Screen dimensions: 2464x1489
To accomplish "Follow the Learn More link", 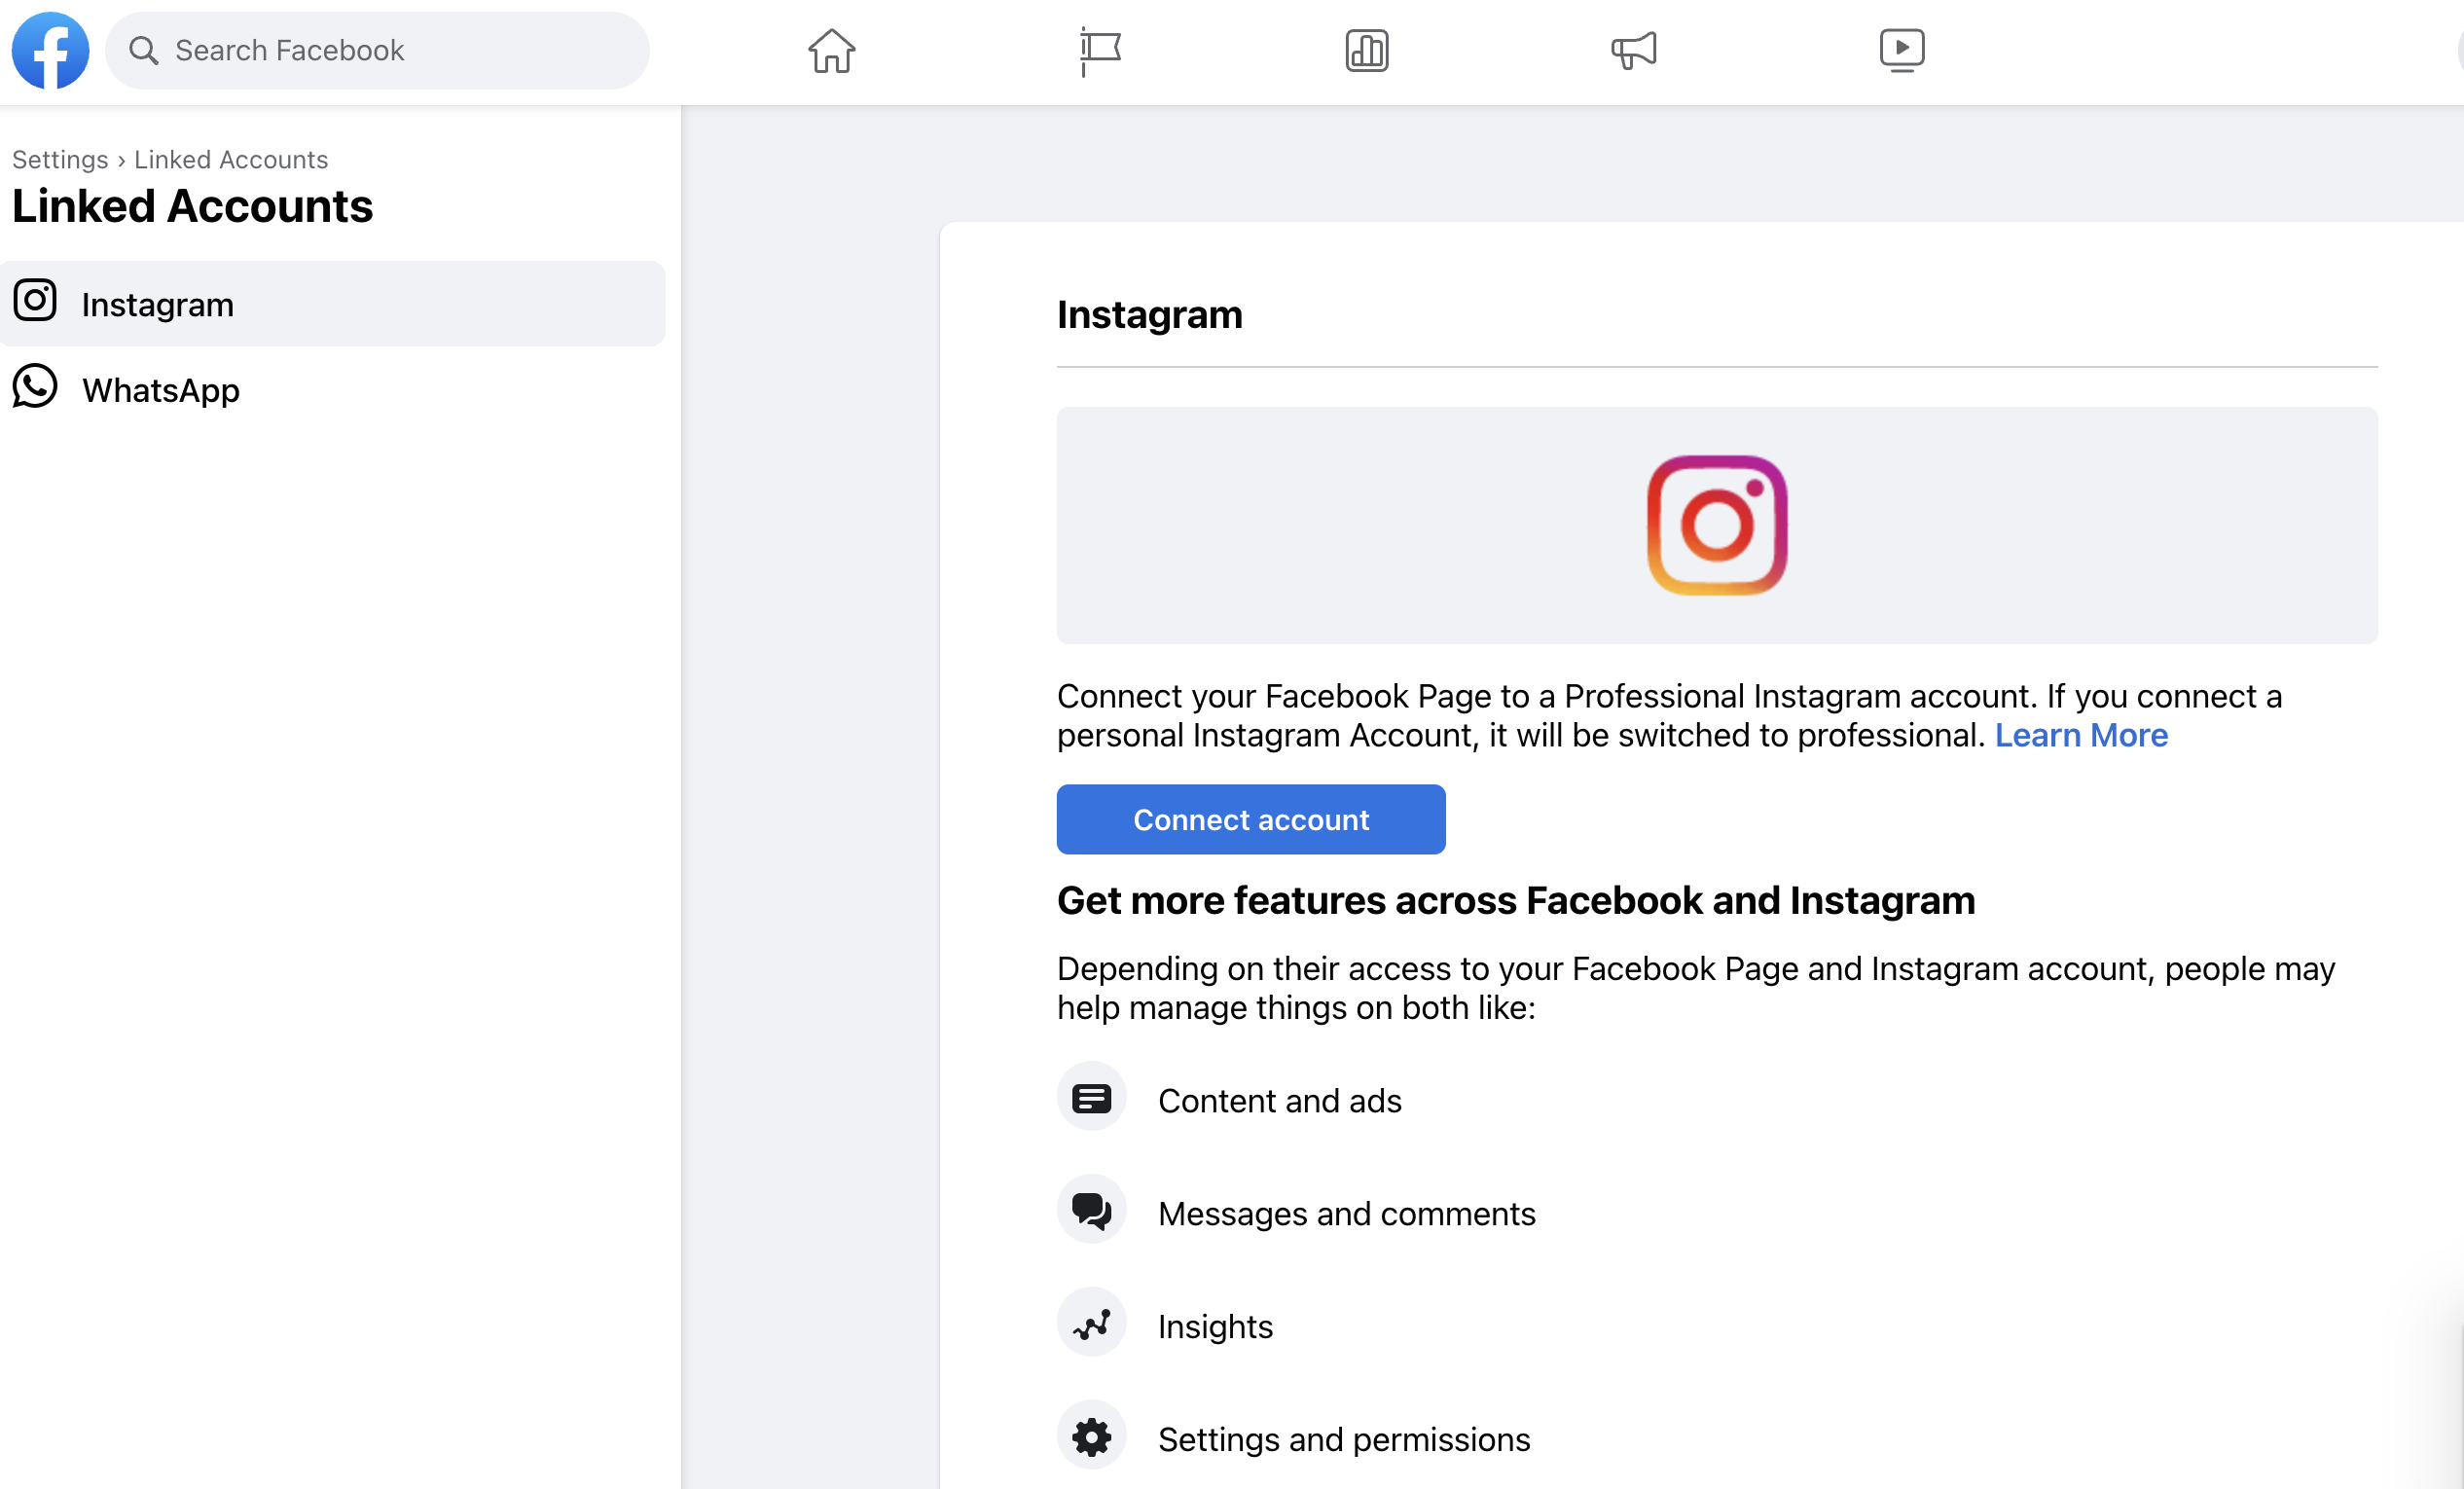I will coord(2080,735).
